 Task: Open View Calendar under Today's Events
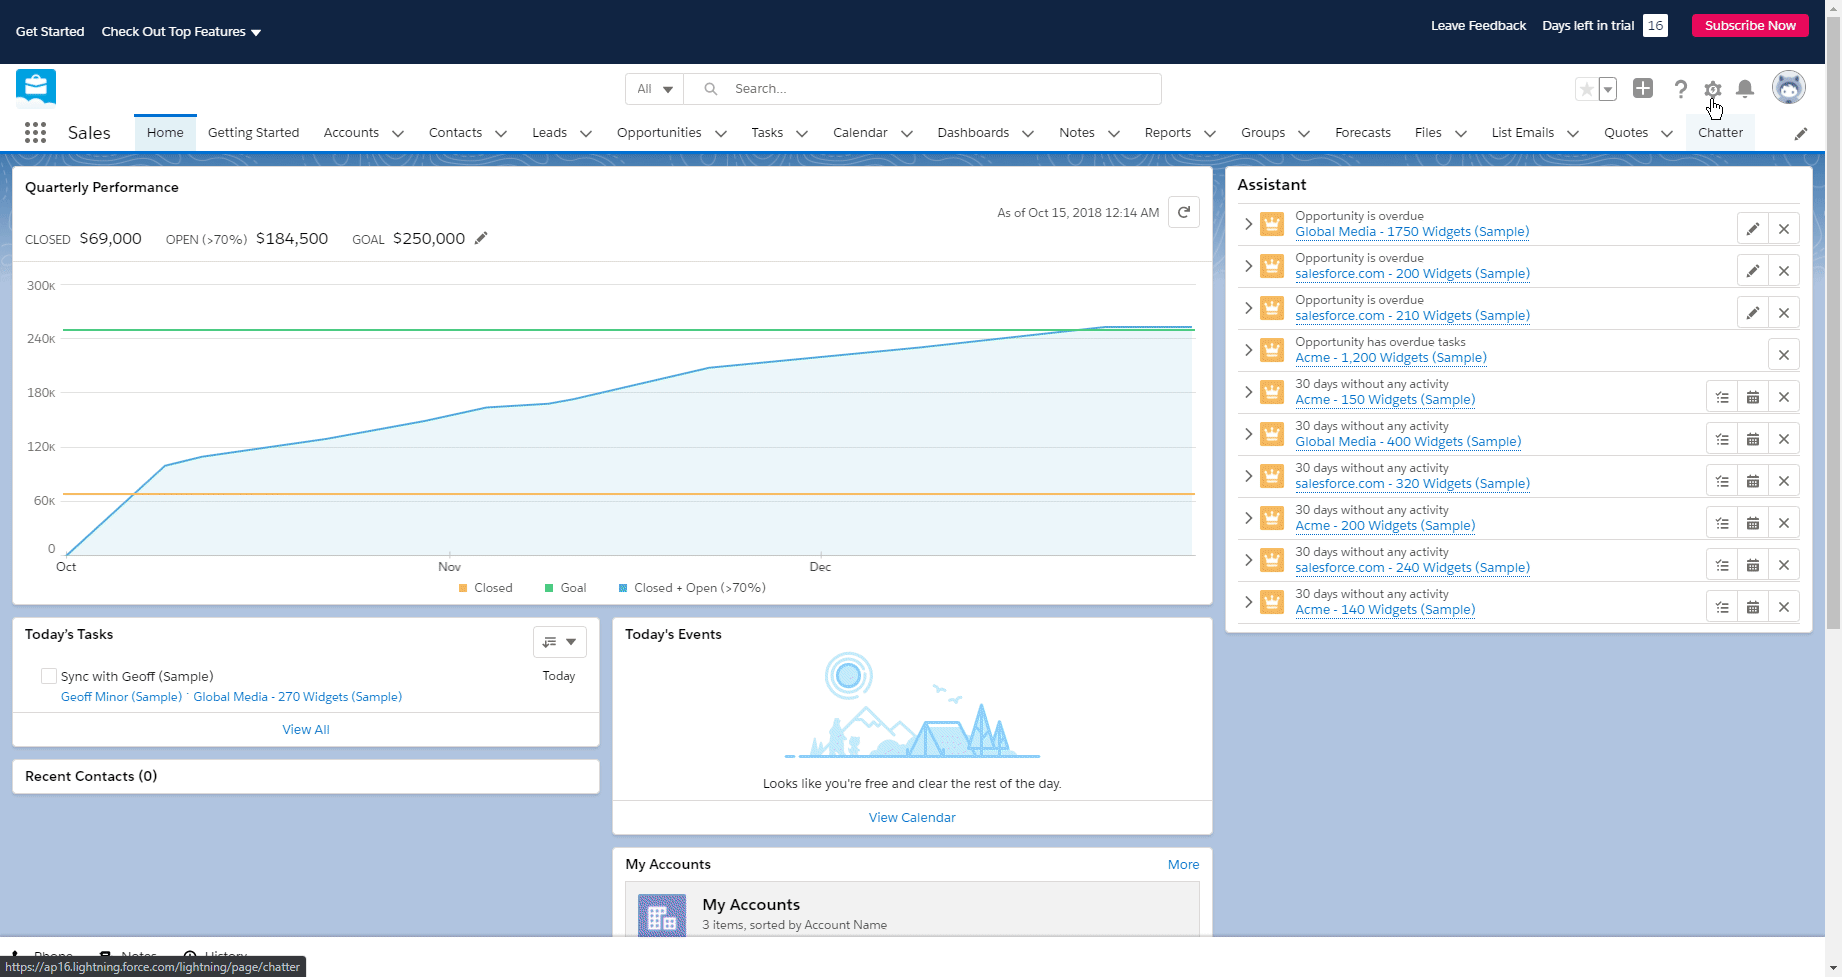[911, 817]
